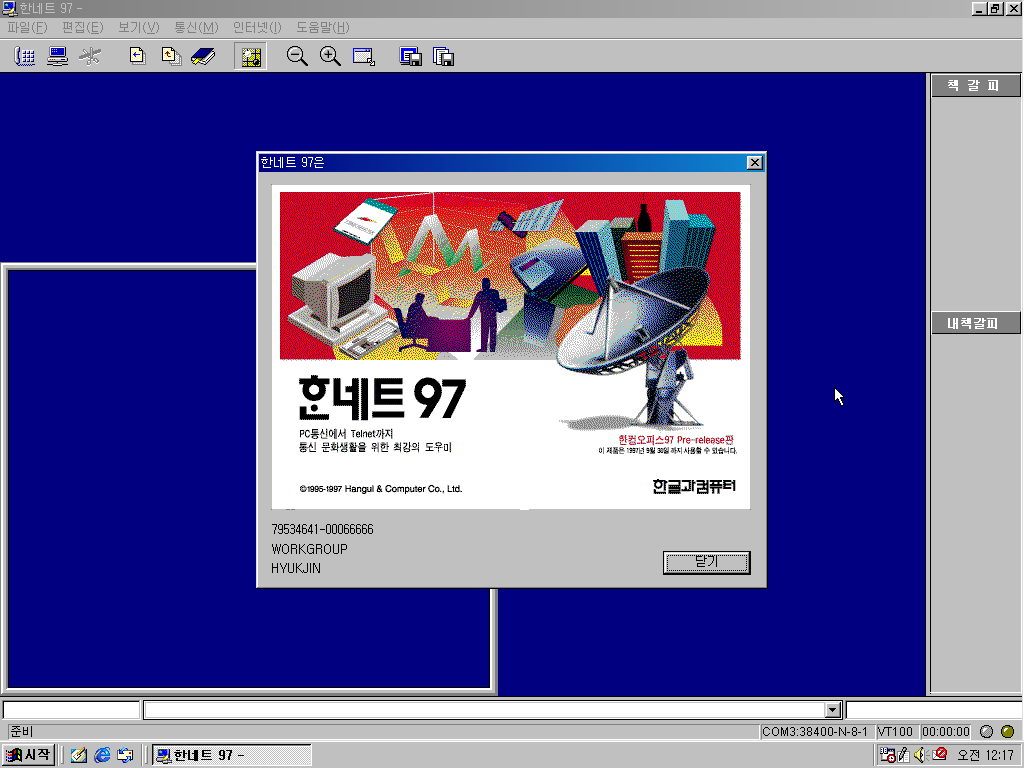Viewport: 1024px width, 768px height.
Task: Close the 한네트 97은 dialog with X
Action: pos(754,163)
